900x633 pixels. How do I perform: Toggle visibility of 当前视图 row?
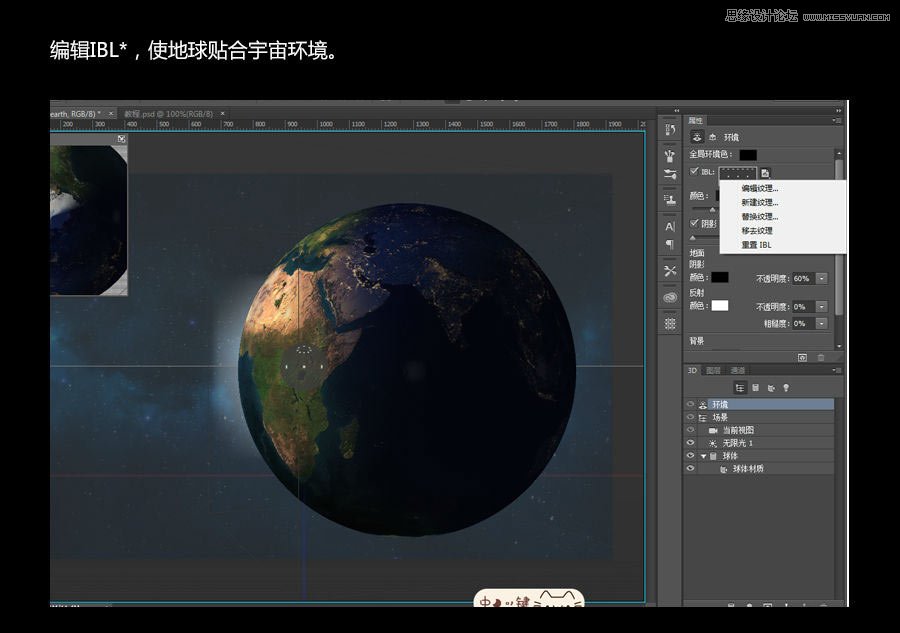pyautogui.click(x=690, y=430)
